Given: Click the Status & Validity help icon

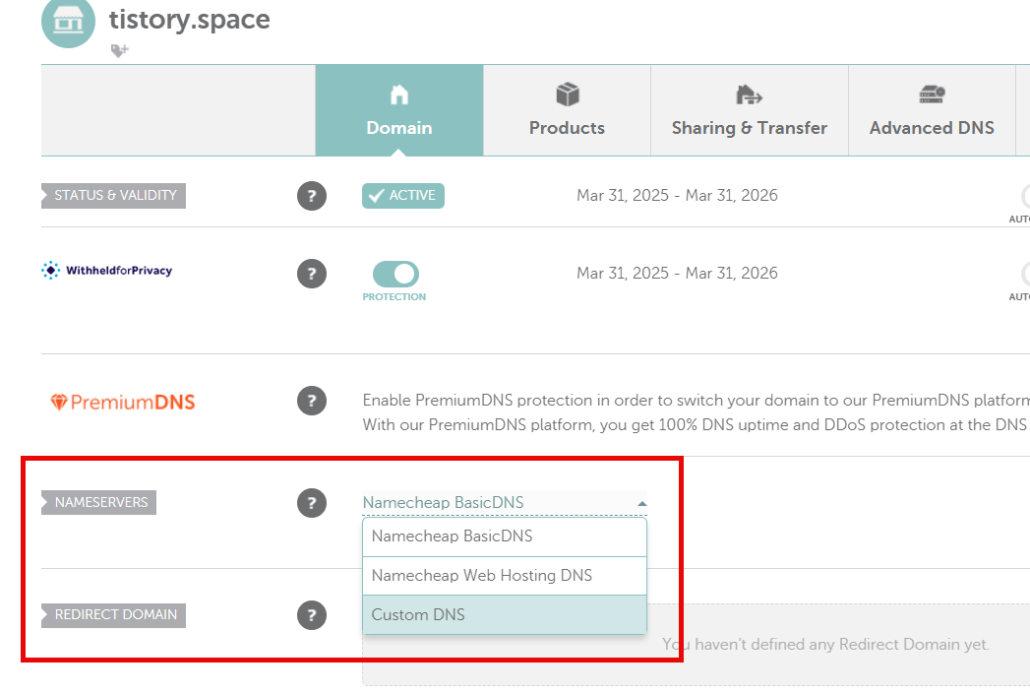Looking at the screenshot, I should click(x=312, y=196).
